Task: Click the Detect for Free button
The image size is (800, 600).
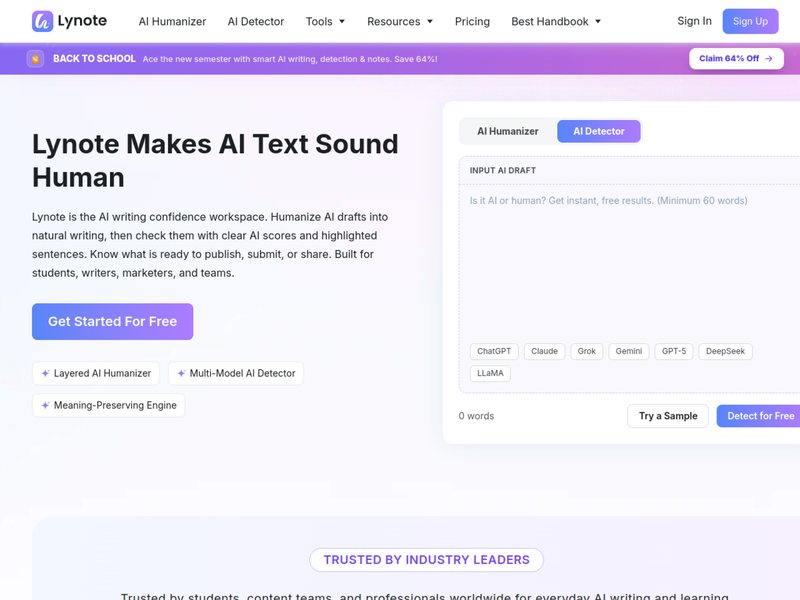Action: [759, 416]
